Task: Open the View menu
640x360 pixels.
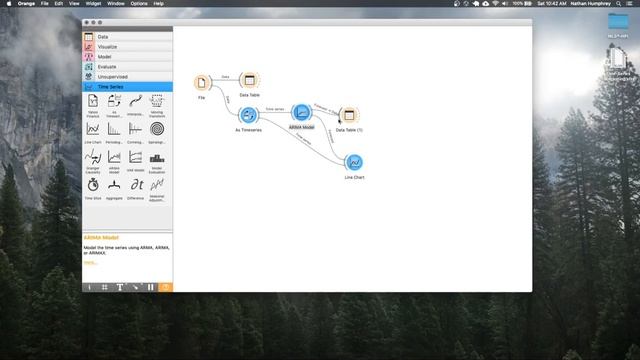Action: click(74, 3)
